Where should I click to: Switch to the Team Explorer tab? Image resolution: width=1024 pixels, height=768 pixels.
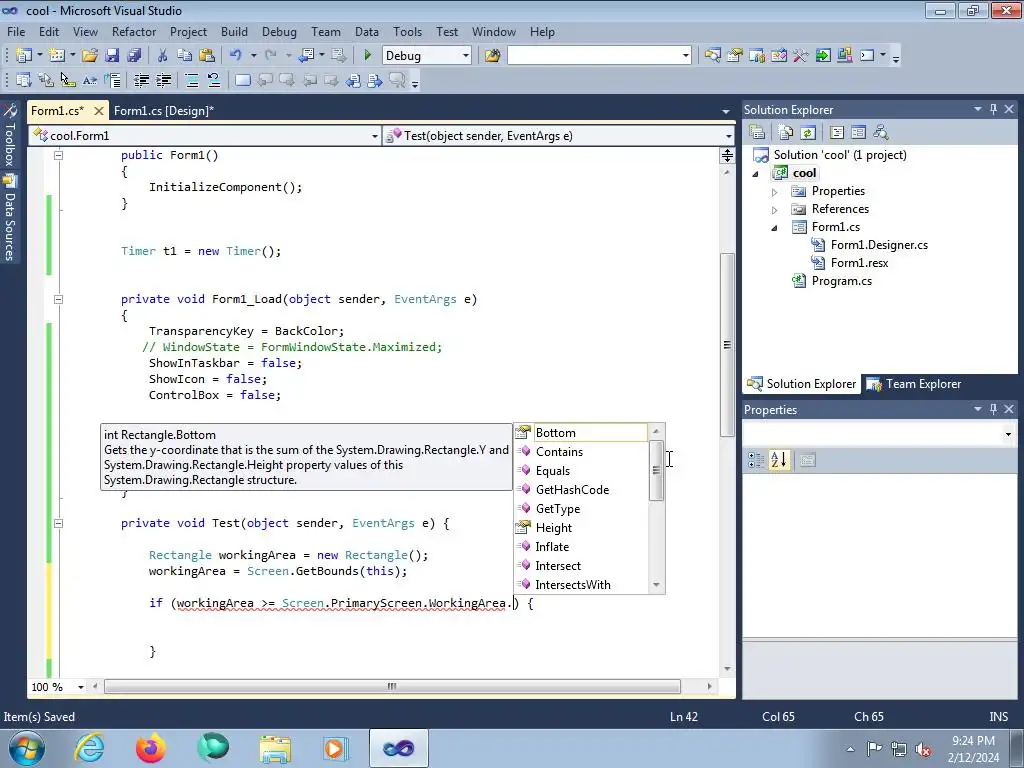tap(915, 384)
